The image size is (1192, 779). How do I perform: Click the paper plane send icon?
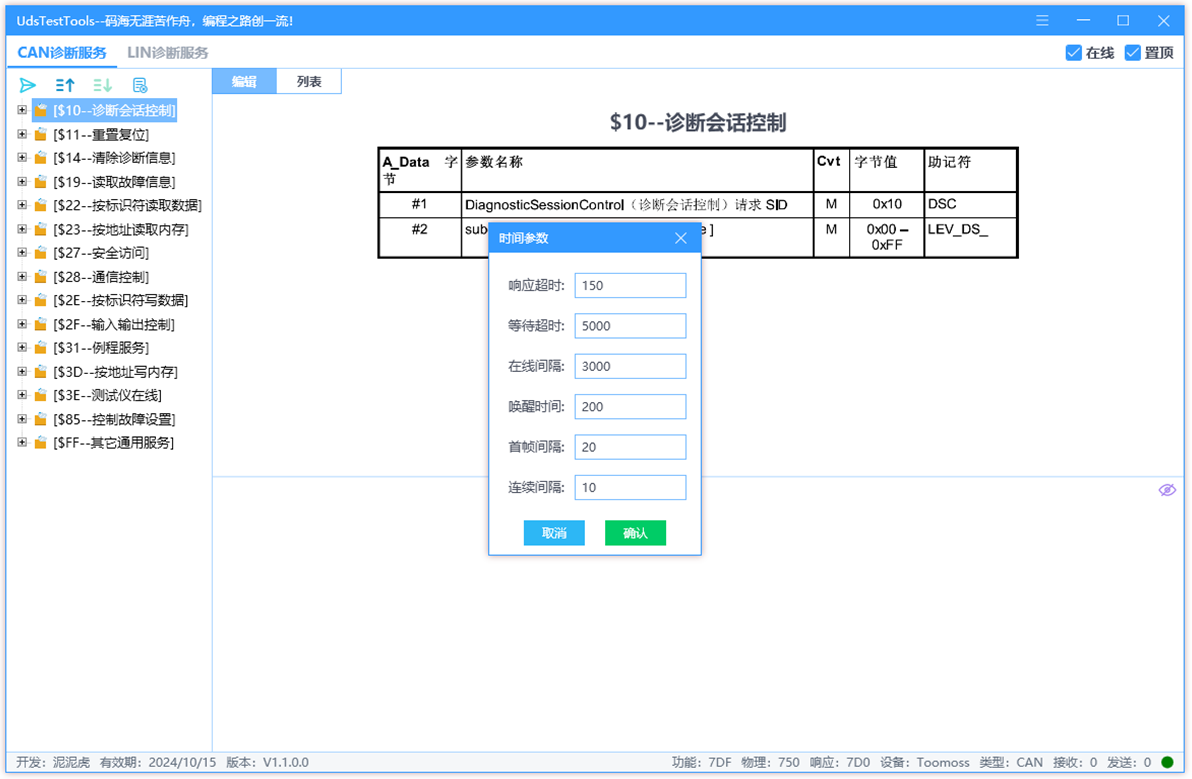point(27,85)
